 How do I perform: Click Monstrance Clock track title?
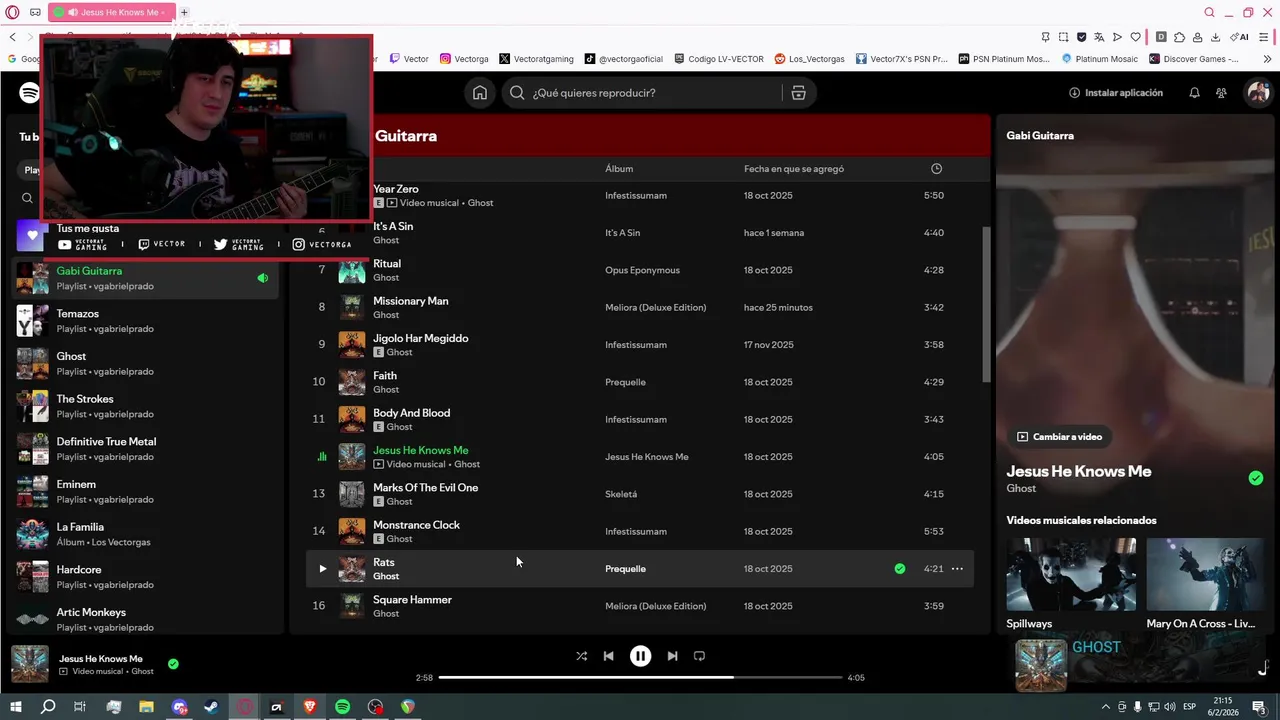[x=416, y=525]
